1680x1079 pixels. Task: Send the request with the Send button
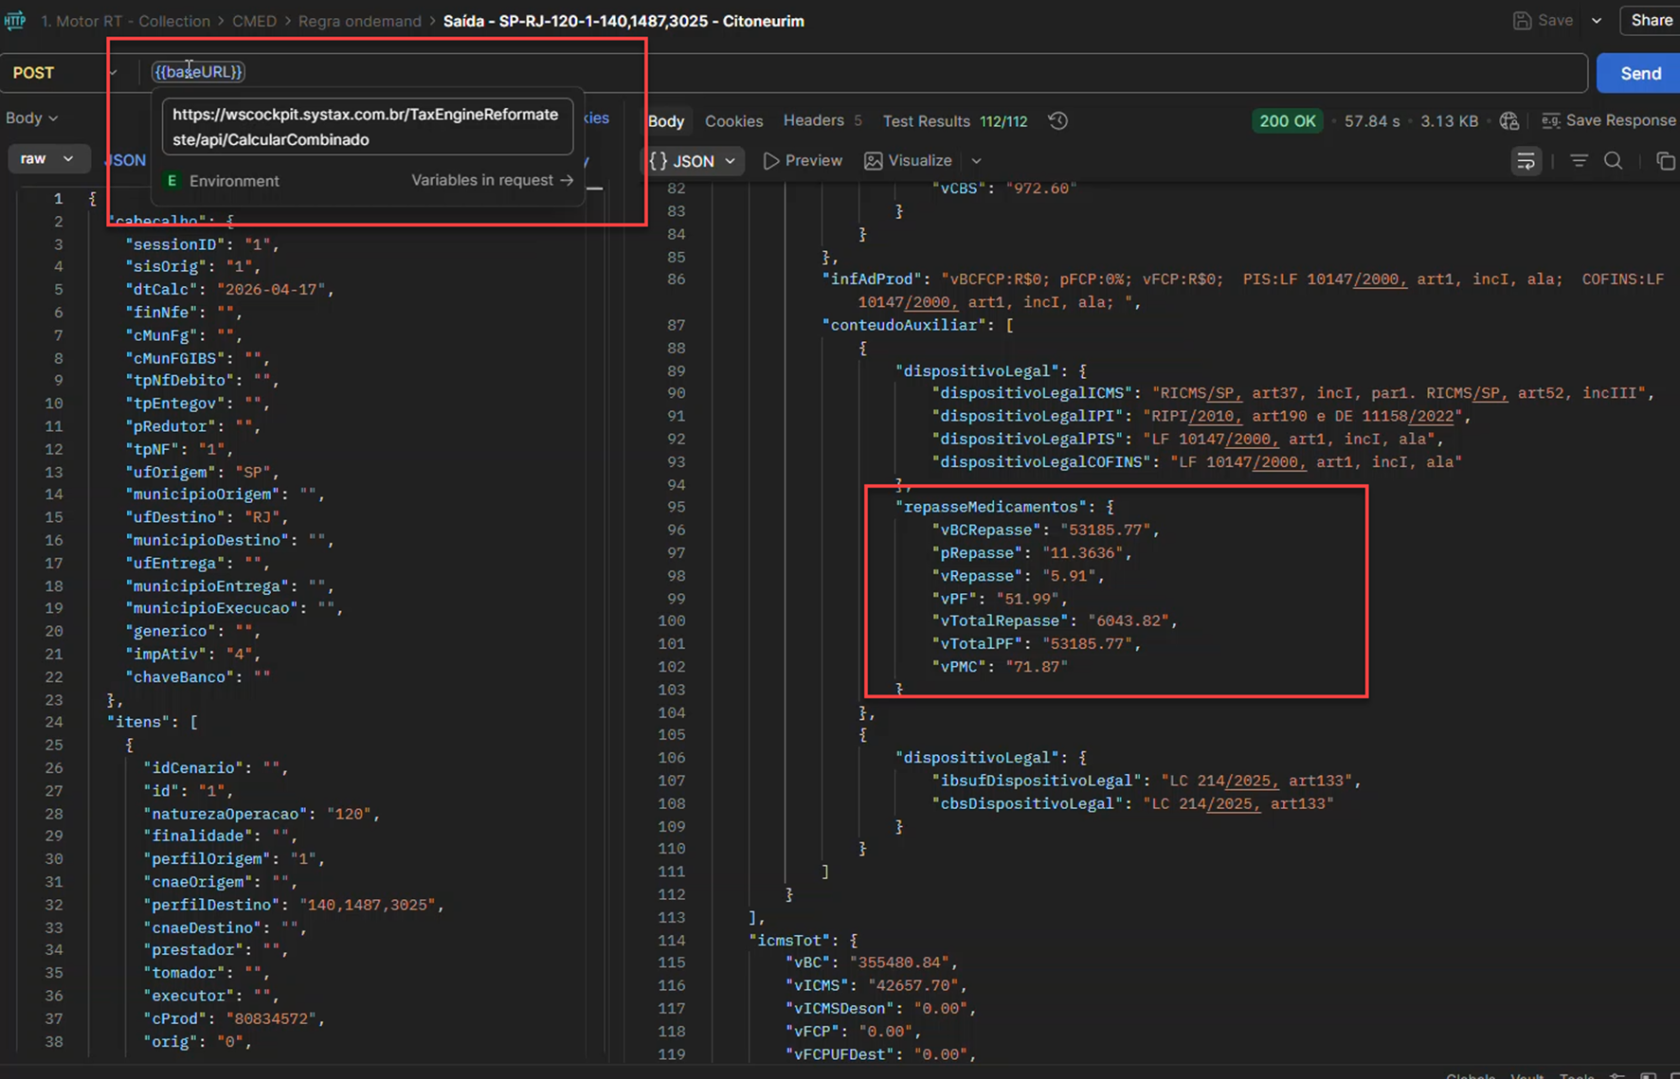pos(1640,73)
